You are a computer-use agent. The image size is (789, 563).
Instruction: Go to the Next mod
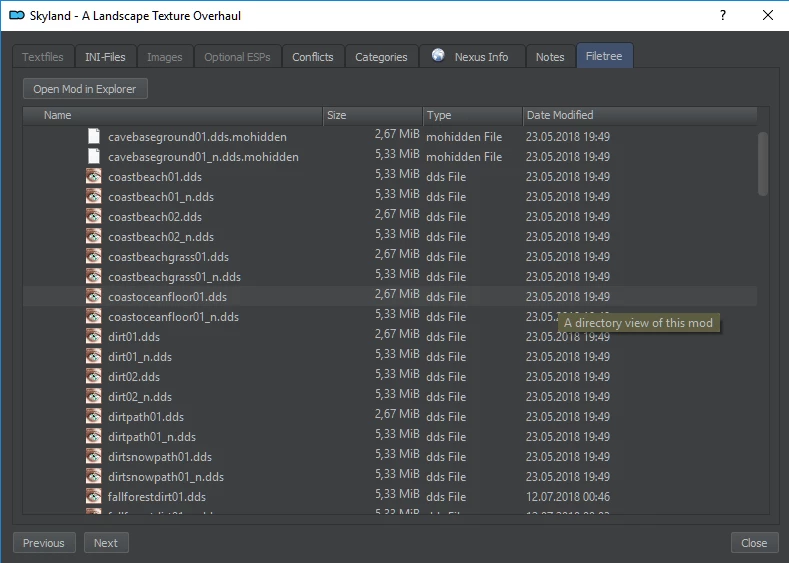(106, 543)
